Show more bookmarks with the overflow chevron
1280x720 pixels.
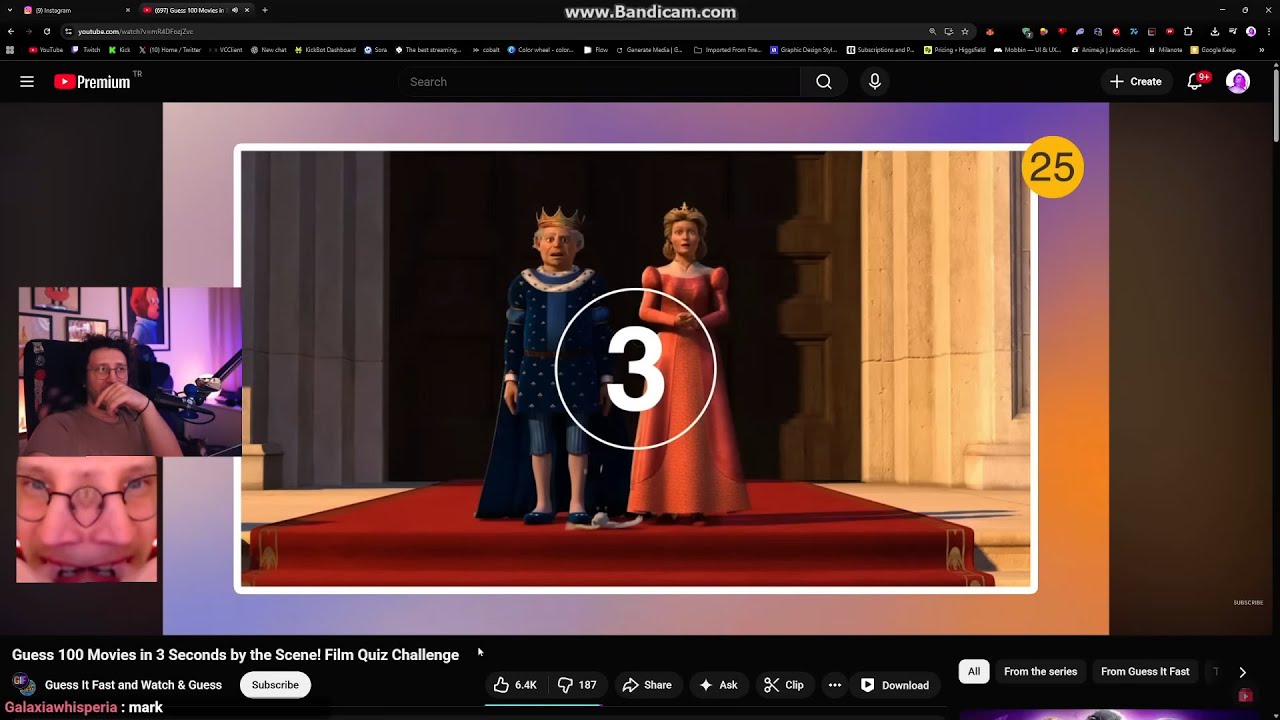coord(1261,49)
